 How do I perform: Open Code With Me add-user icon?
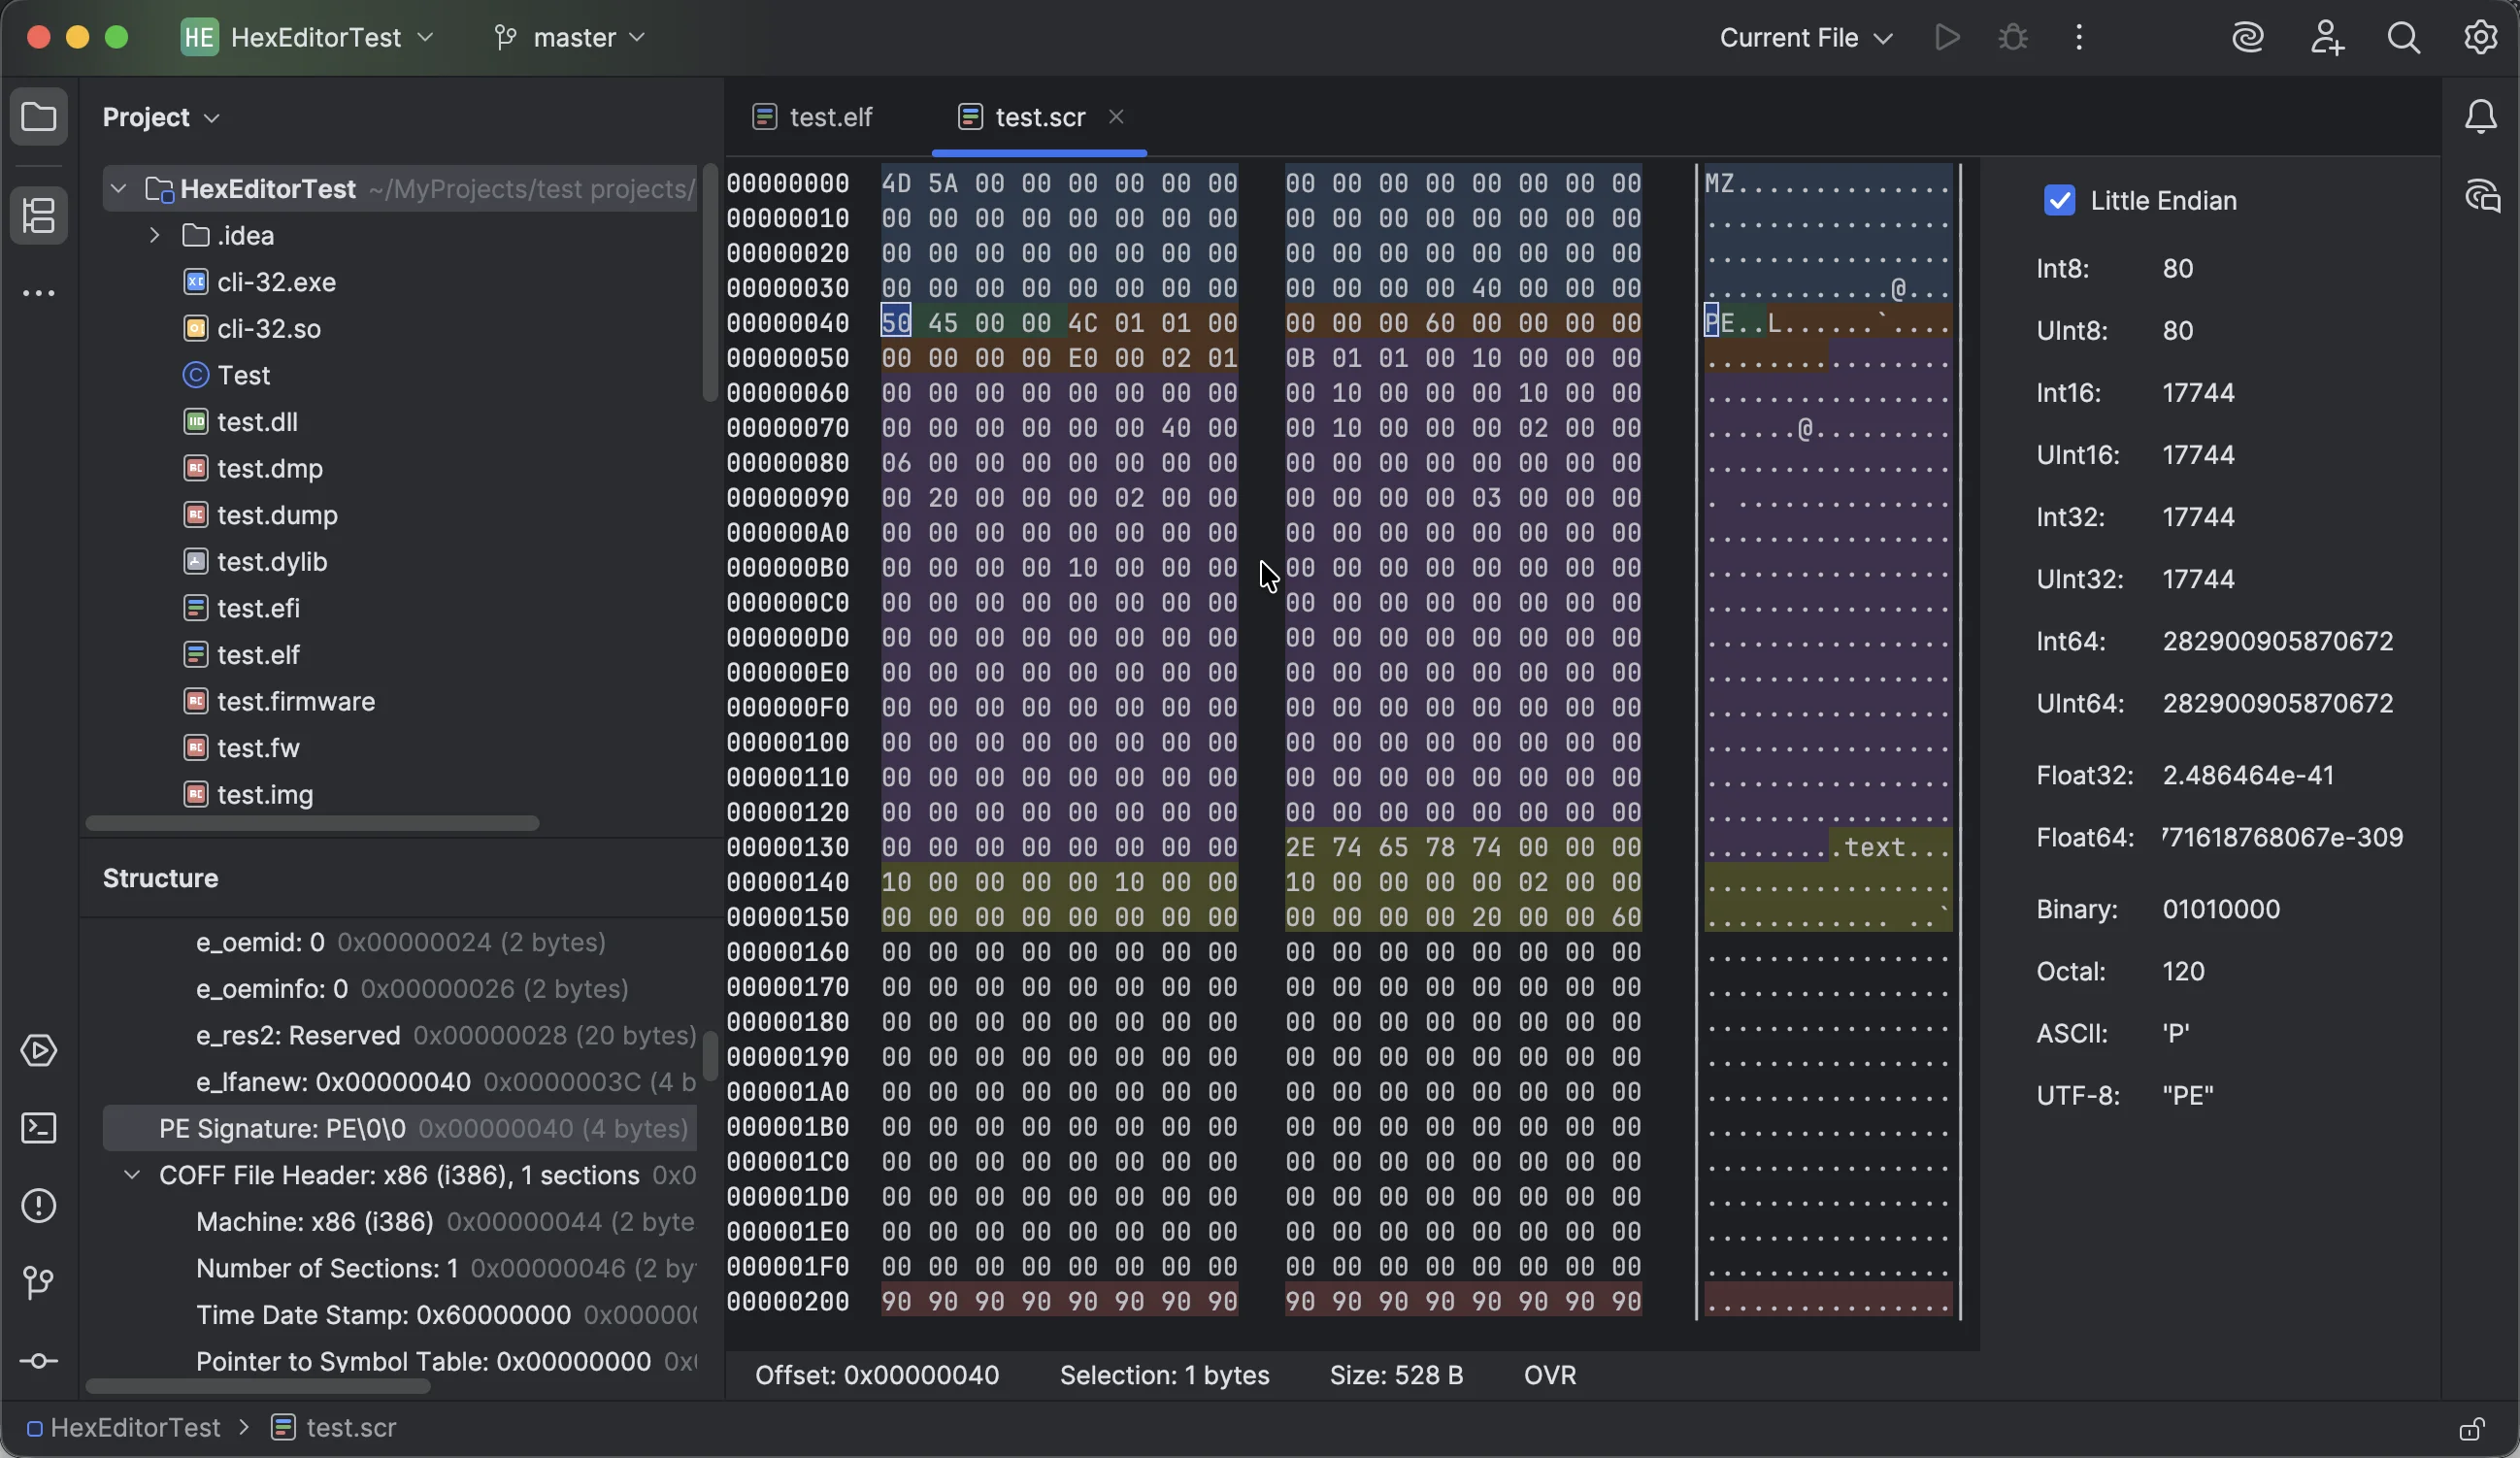(x=2326, y=38)
